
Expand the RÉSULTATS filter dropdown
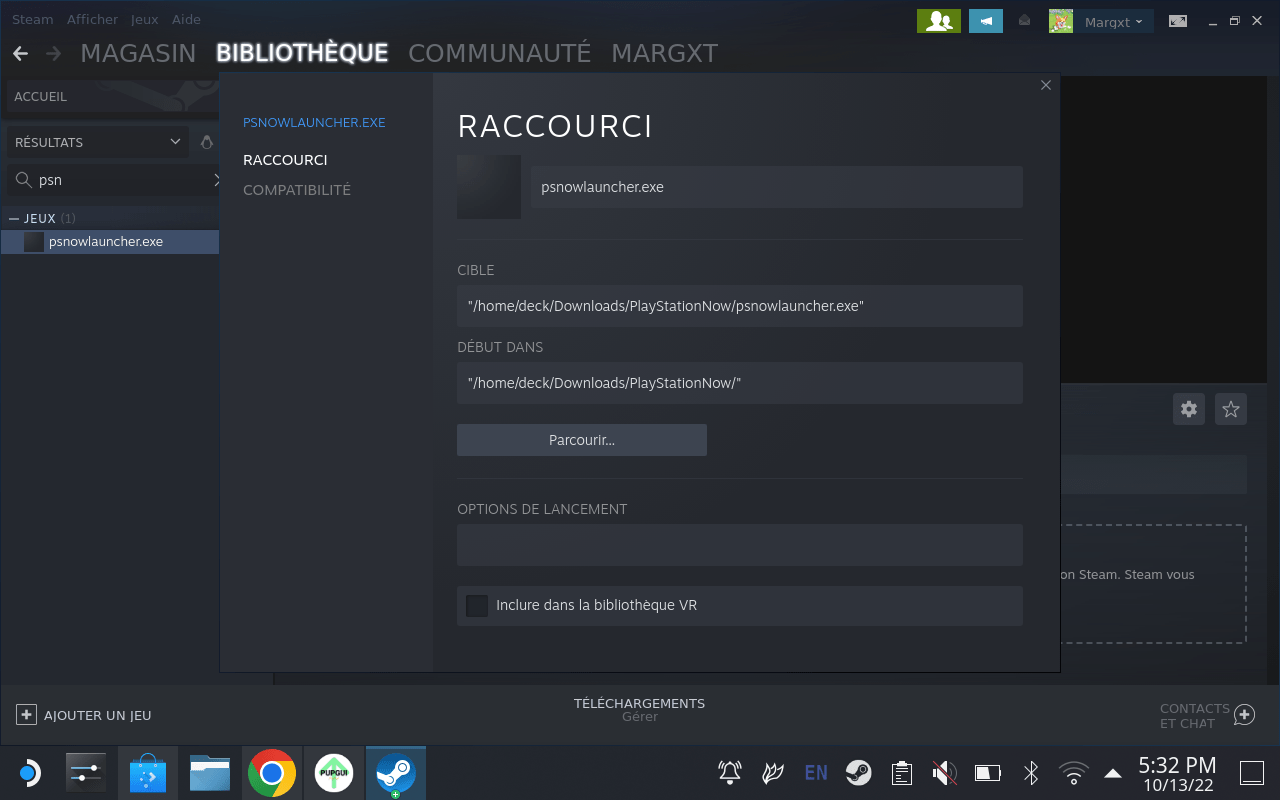pyautogui.click(x=97, y=142)
